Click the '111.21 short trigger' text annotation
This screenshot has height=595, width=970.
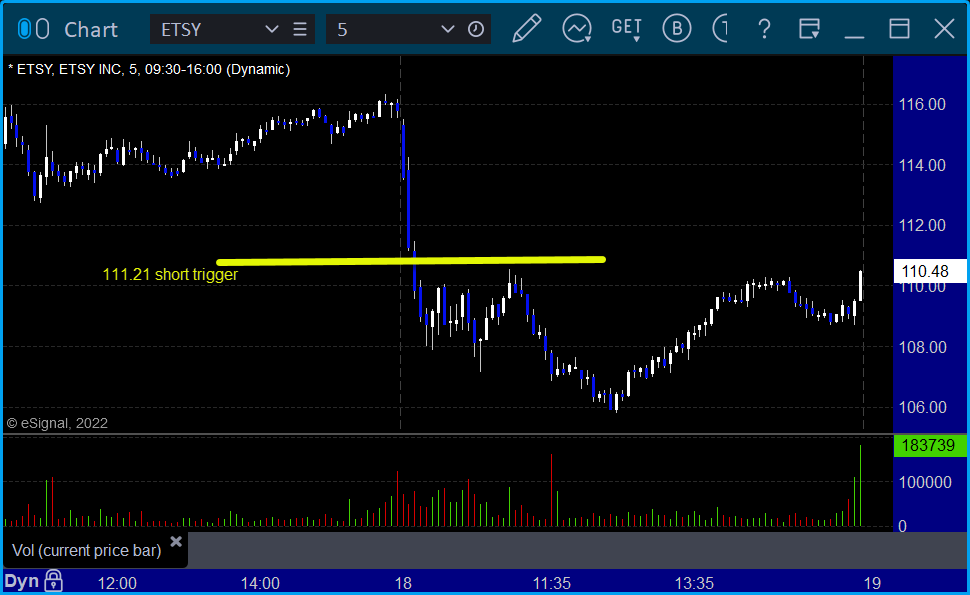point(170,275)
